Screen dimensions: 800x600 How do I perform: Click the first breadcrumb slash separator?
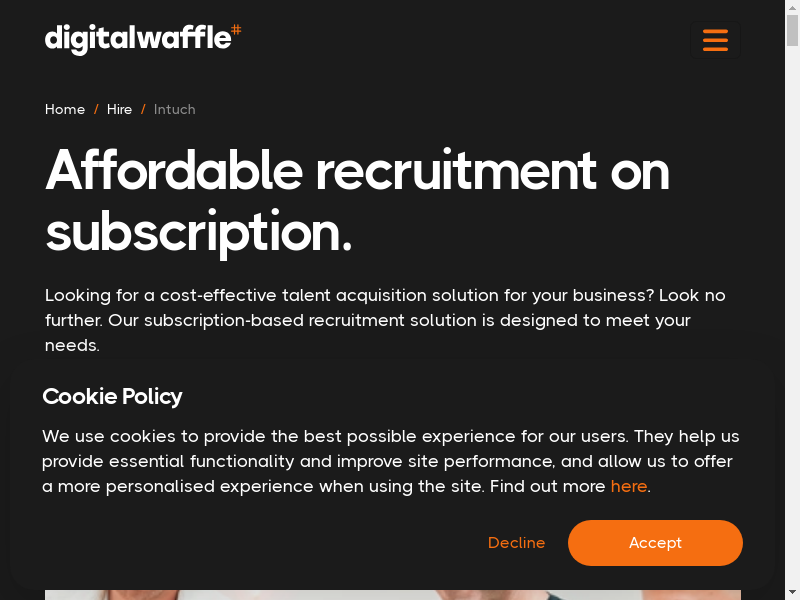[x=96, y=109]
